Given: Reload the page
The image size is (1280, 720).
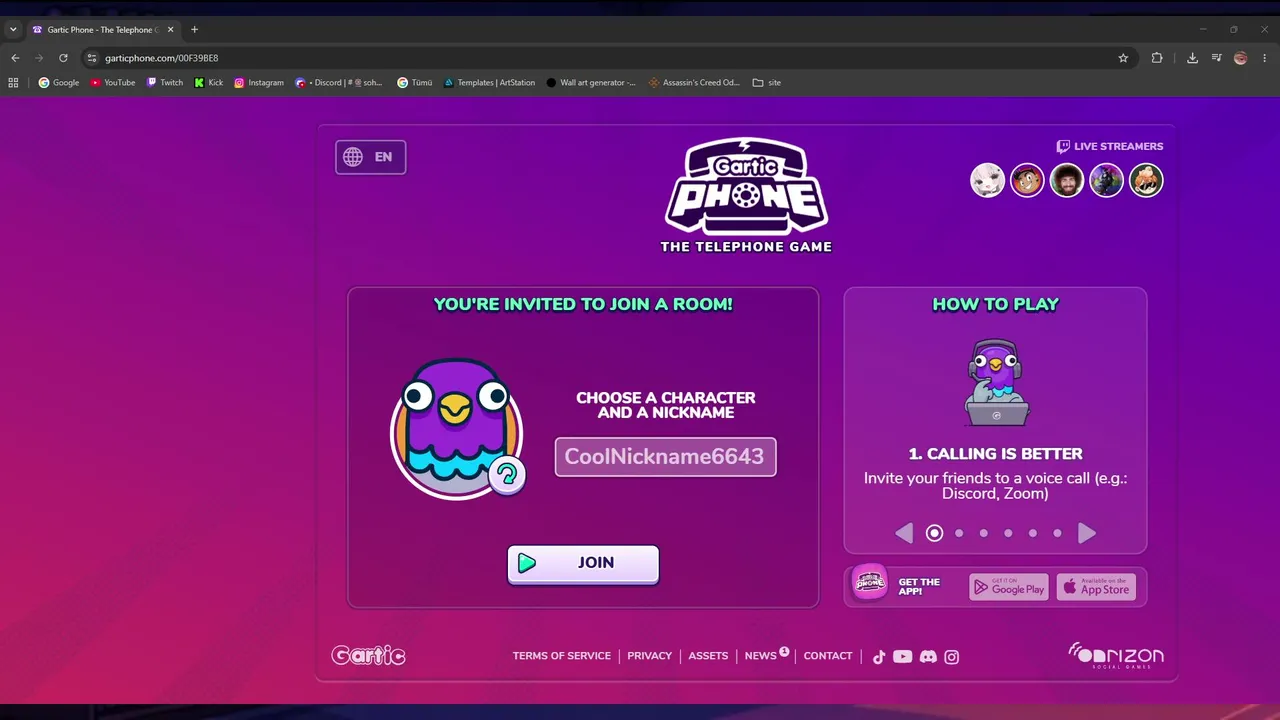Looking at the screenshot, I should 63,58.
